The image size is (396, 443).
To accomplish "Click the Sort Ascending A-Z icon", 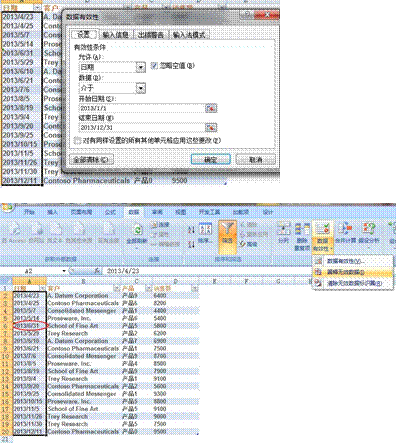I will click(191, 229).
